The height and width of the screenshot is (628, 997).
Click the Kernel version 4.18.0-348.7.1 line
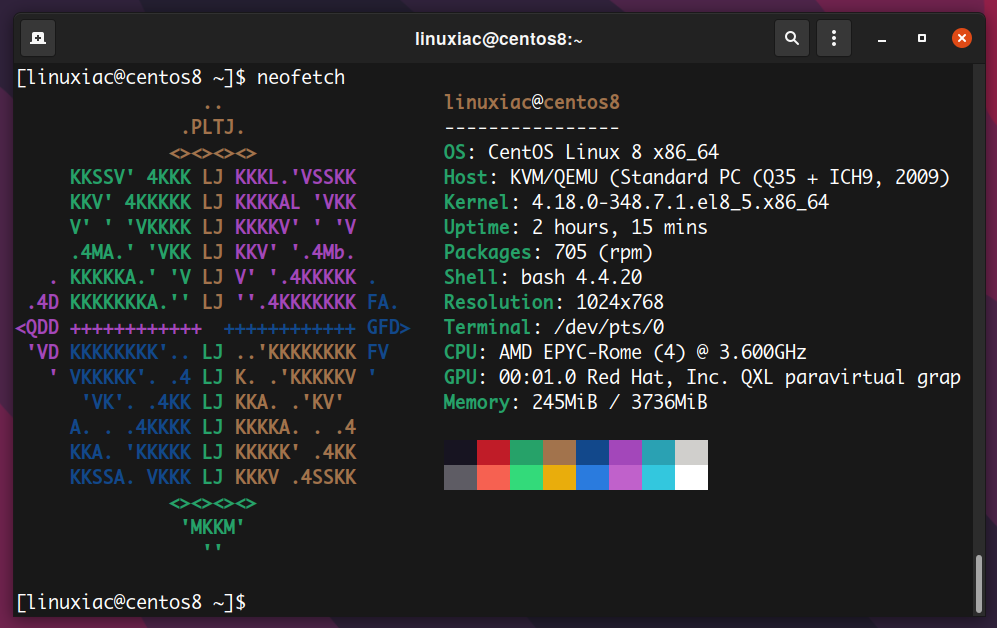pos(636,202)
